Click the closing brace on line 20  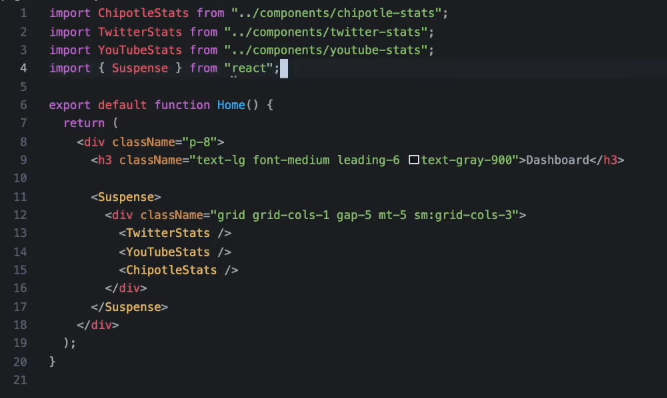52,362
